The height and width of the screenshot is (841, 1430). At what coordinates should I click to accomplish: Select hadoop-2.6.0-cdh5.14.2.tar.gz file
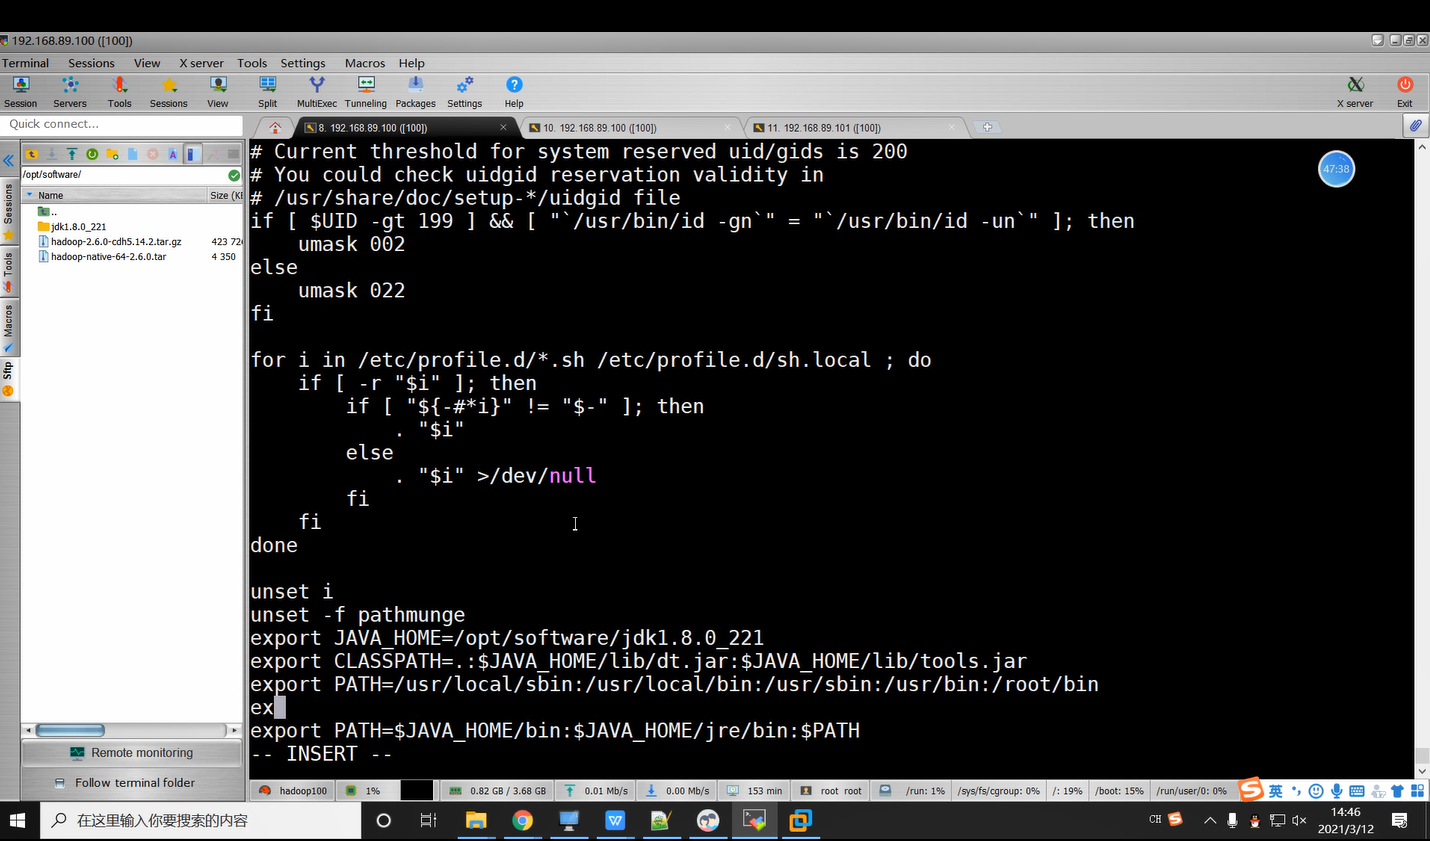coord(116,242)
